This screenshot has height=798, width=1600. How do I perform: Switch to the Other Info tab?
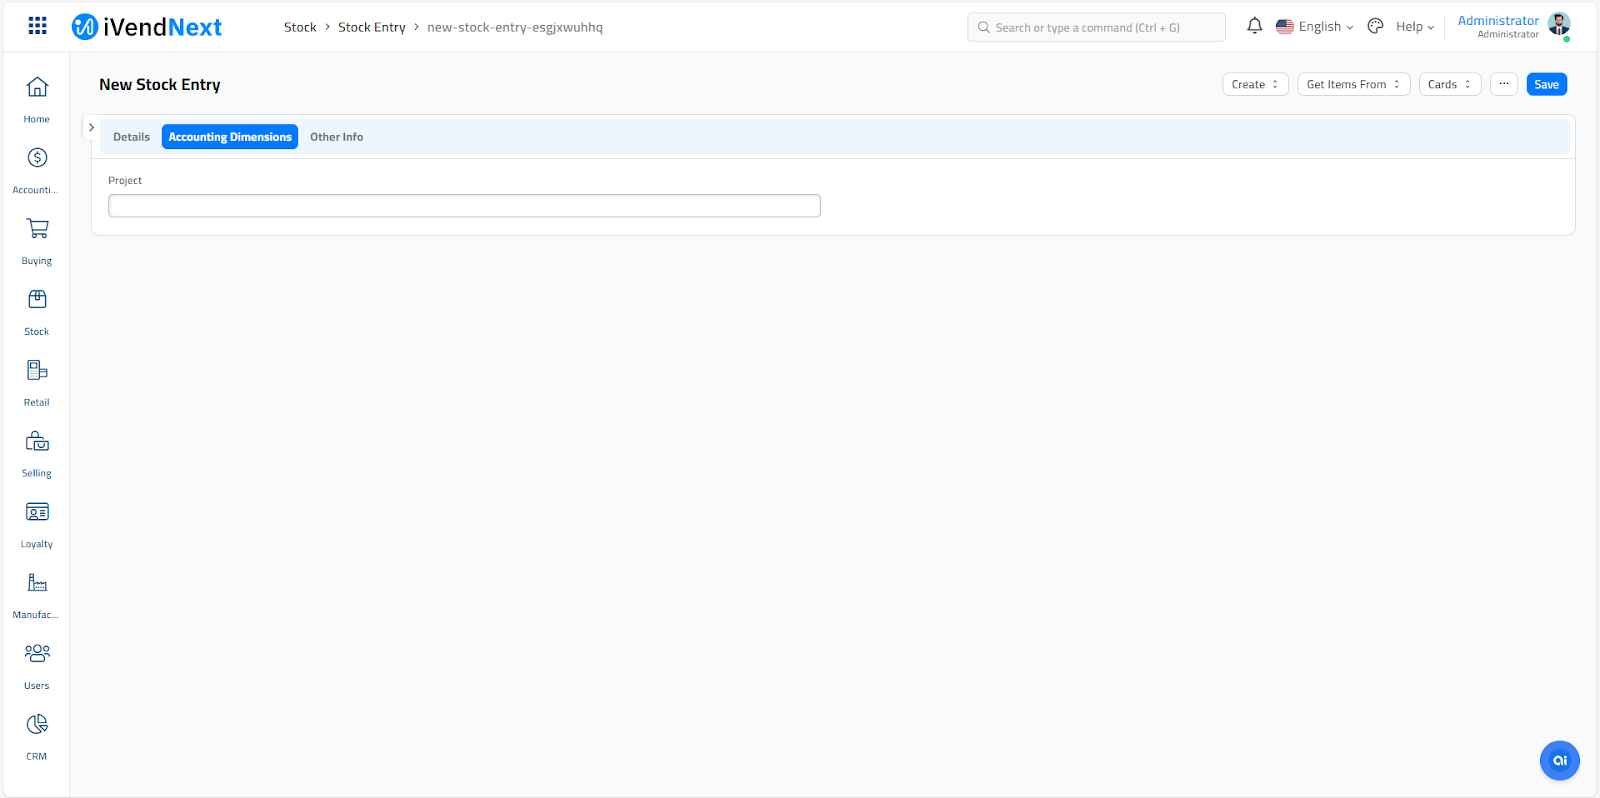click(x=336, y=137)
